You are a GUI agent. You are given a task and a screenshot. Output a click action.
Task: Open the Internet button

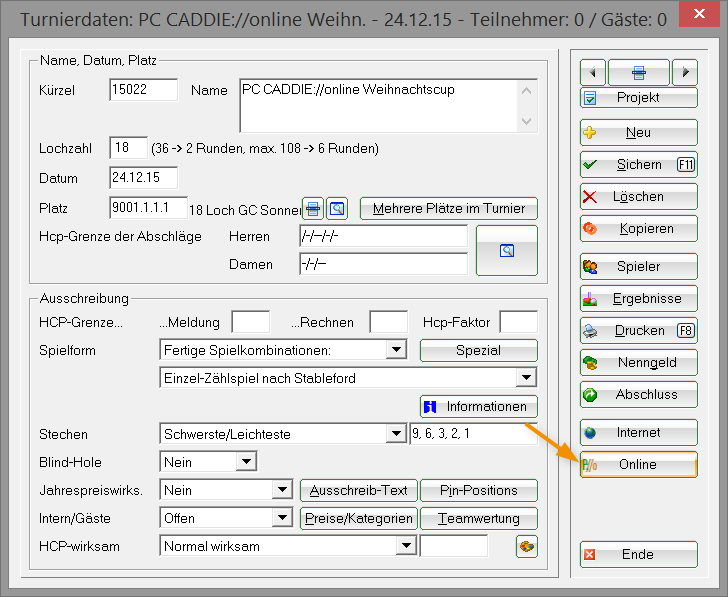pos(638,433)
